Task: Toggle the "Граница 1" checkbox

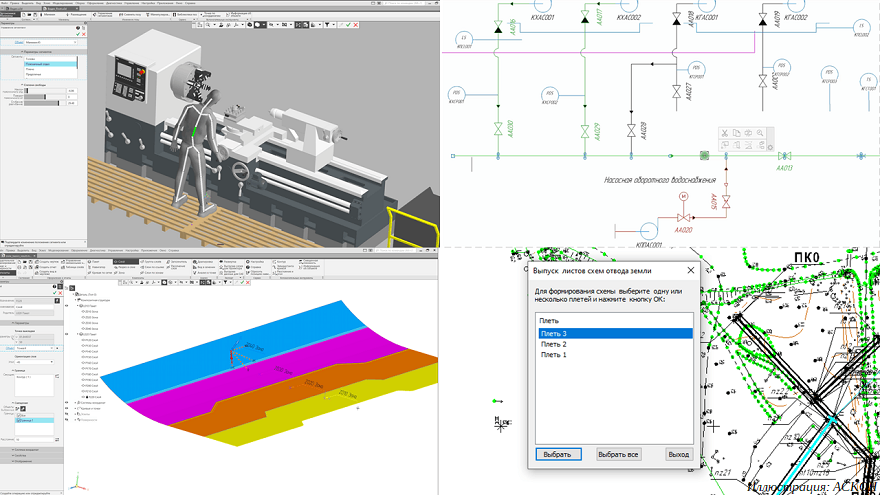Action: click(x=20, y=420)
